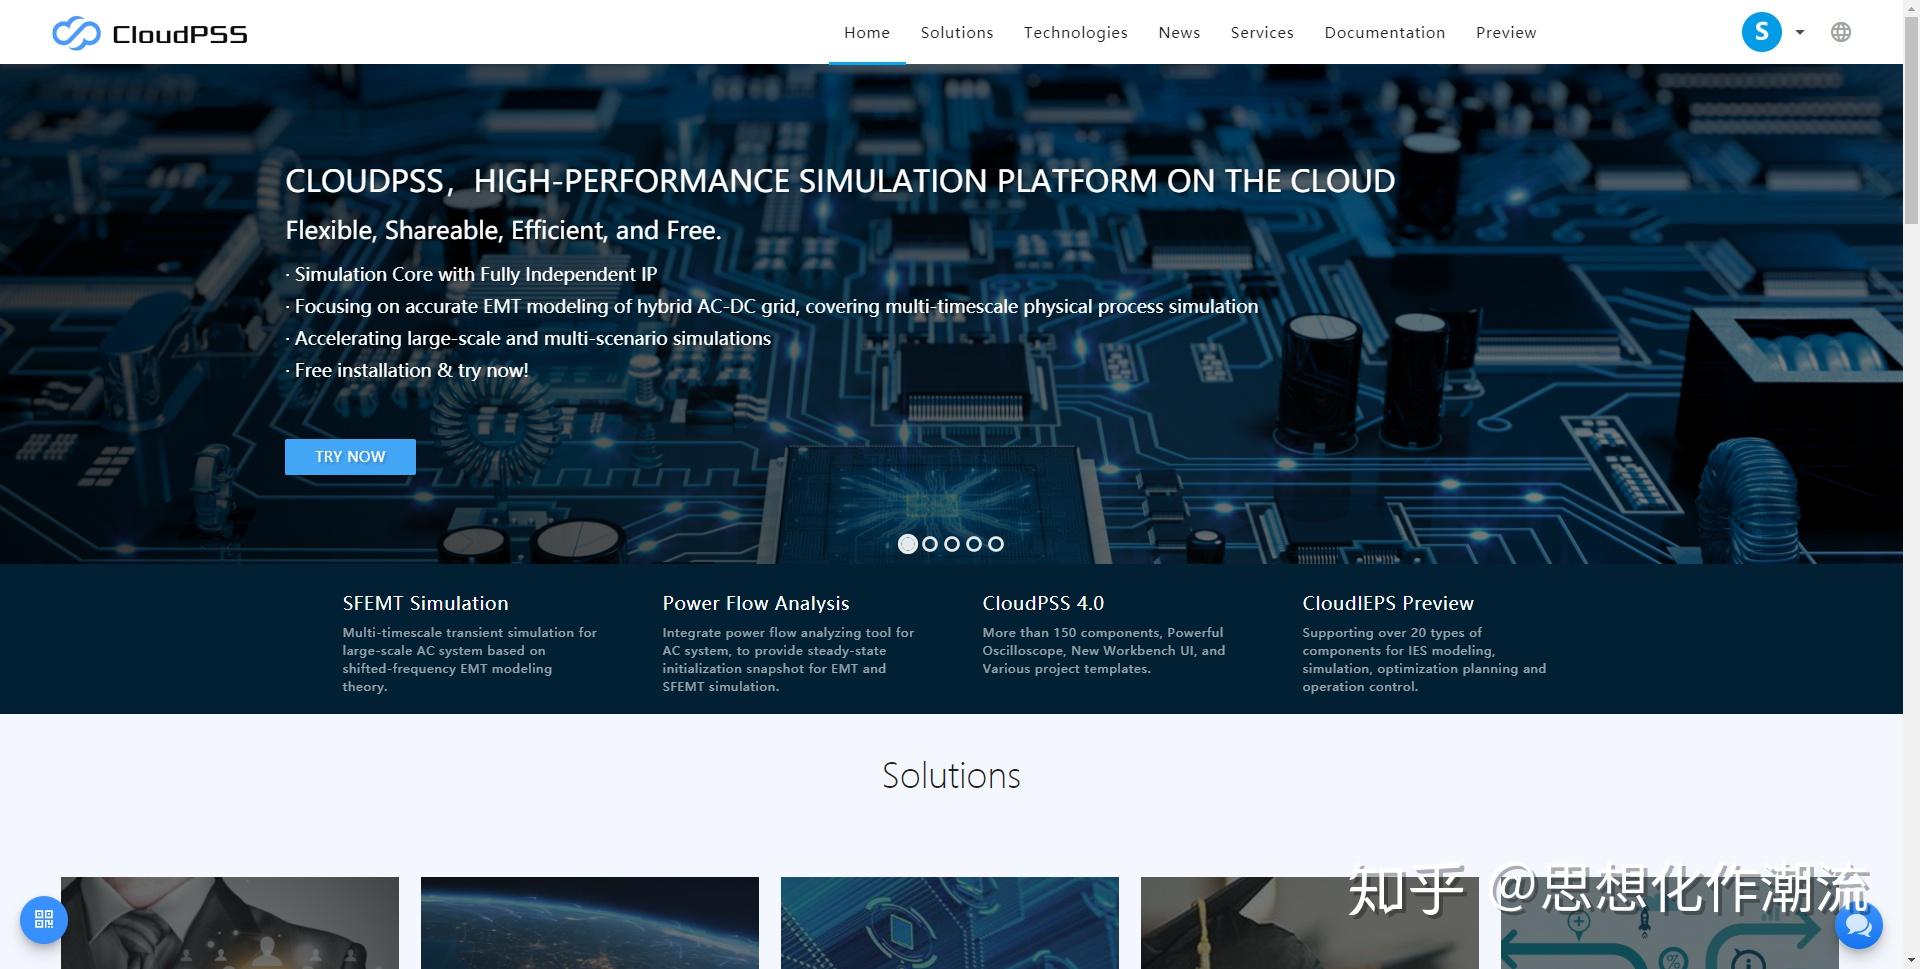Select Documentation in the navigation bar
Image resolution: width=1920 pixels, height=969 pixels.
(x=1384, y=32)
